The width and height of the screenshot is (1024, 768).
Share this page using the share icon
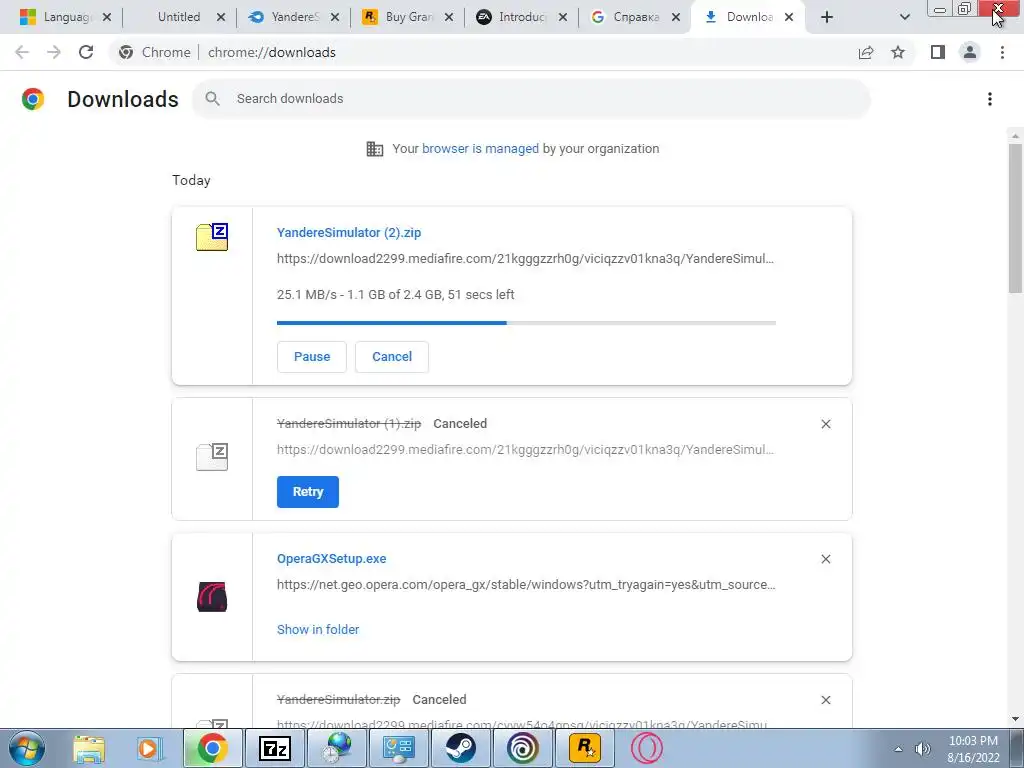pyautogui.click(x=866, y=52)
